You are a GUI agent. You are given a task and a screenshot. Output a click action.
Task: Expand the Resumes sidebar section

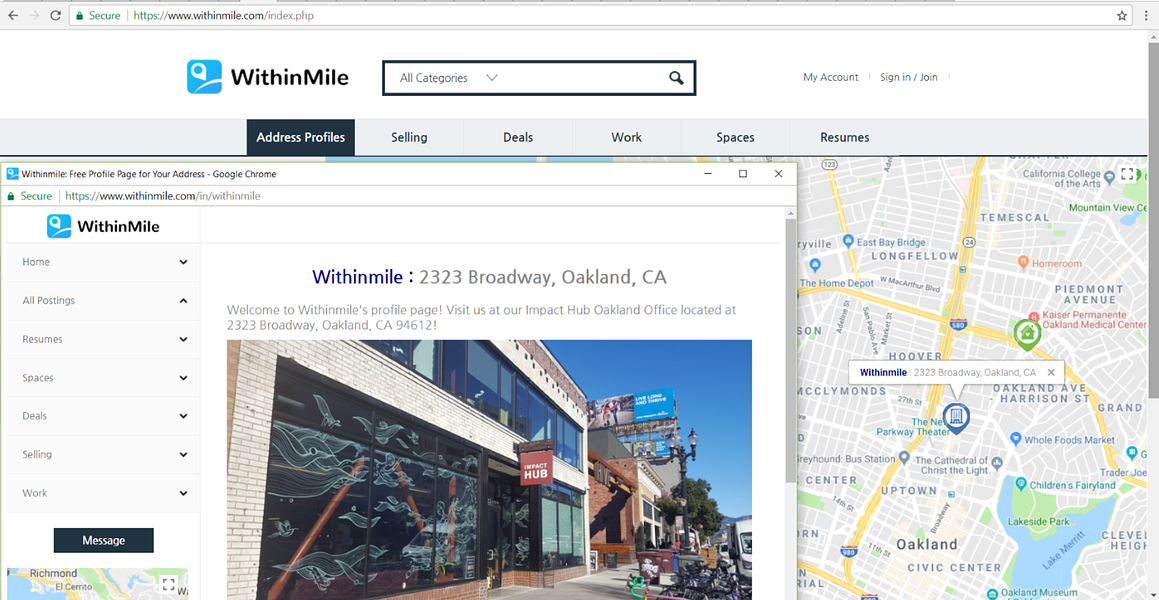coord(103,339)
